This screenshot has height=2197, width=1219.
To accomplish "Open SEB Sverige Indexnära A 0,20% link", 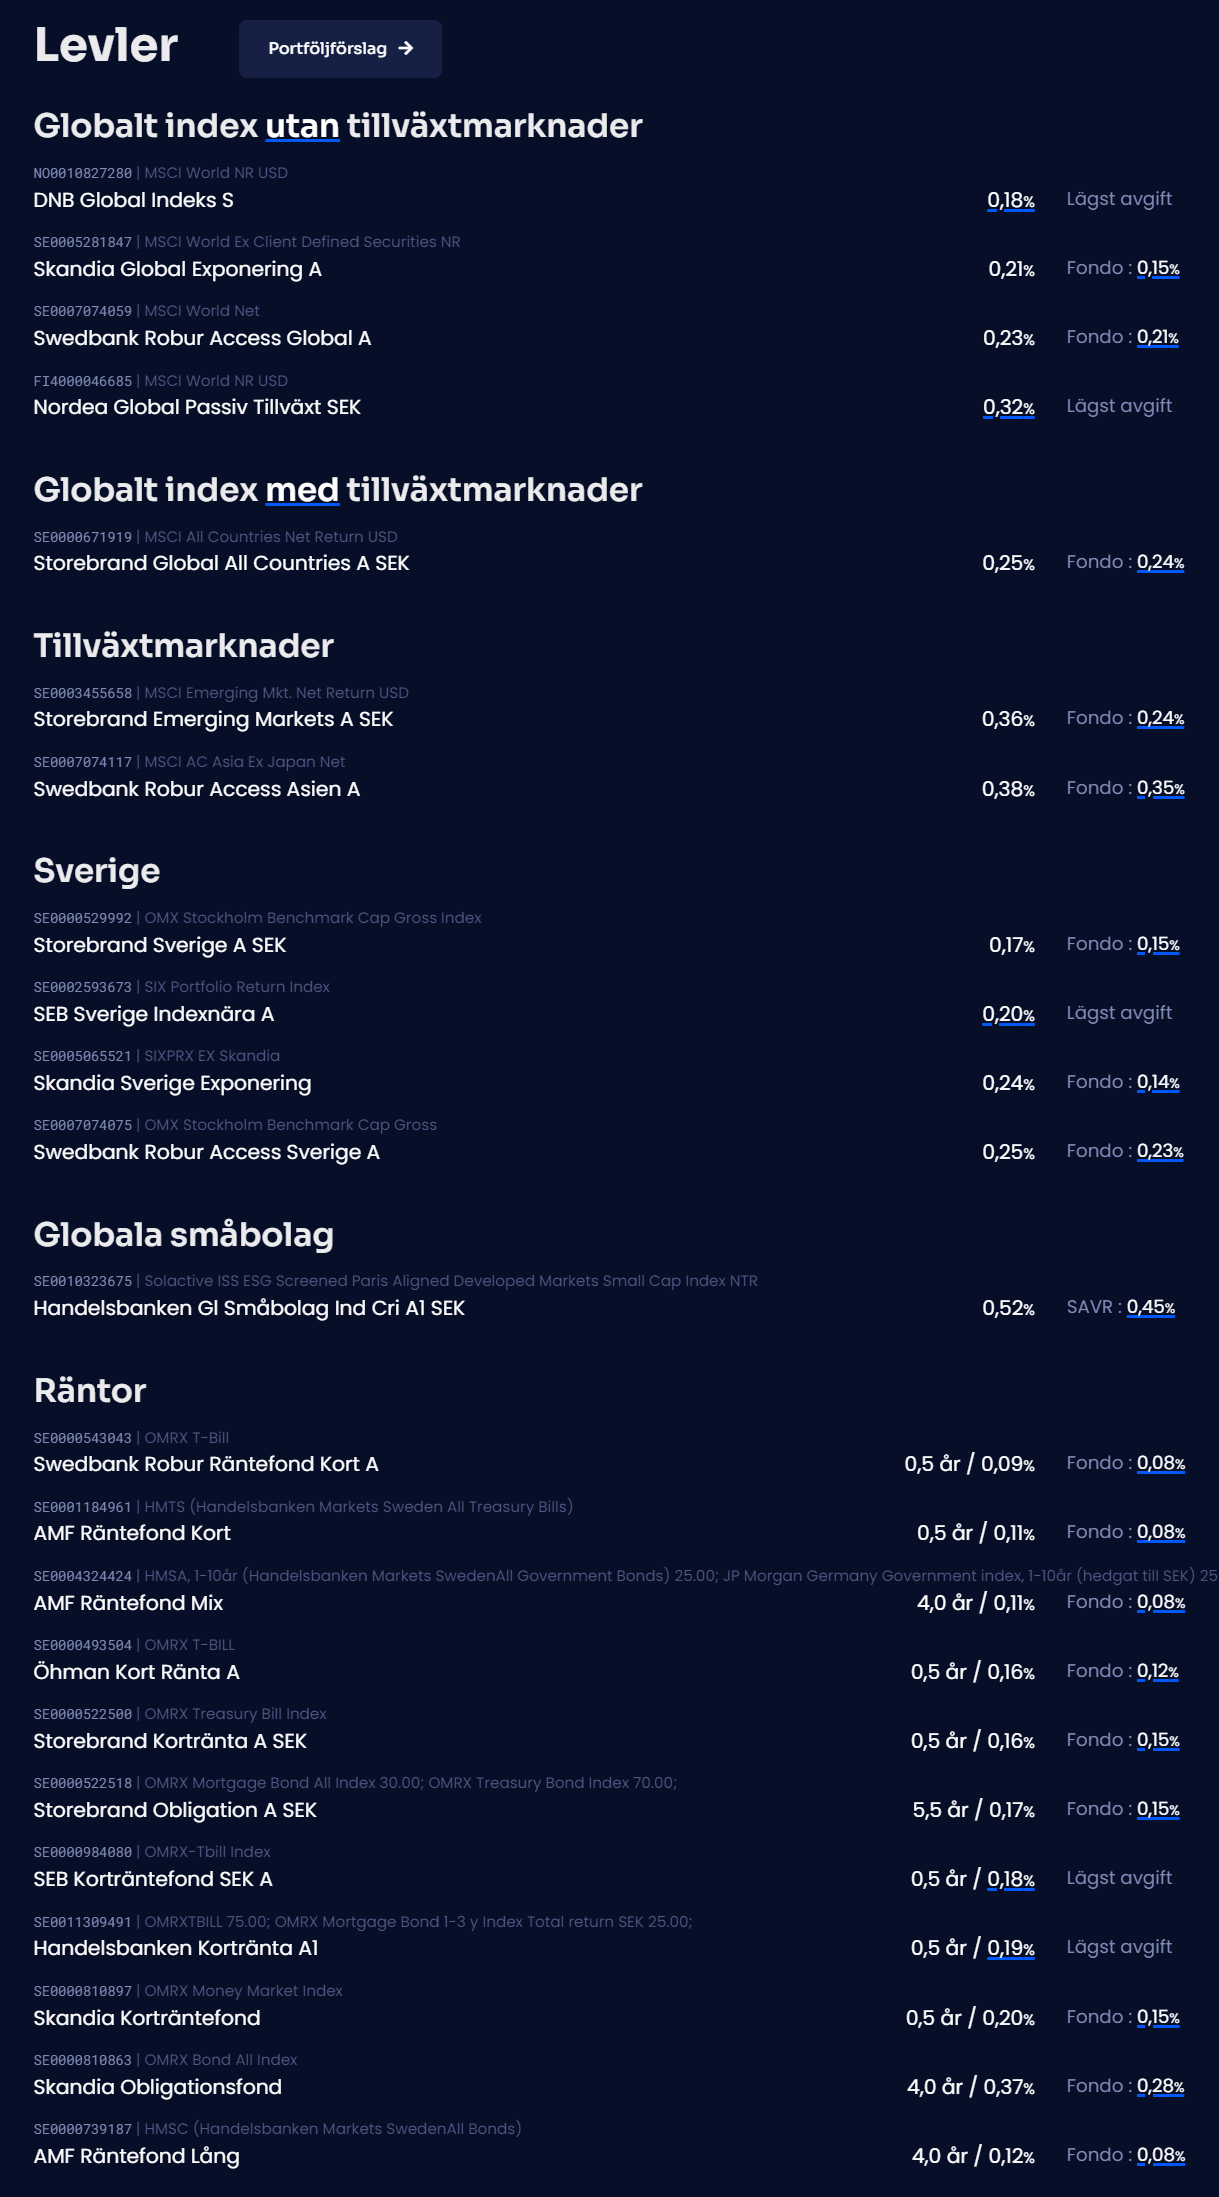I will point(1008,1014).
